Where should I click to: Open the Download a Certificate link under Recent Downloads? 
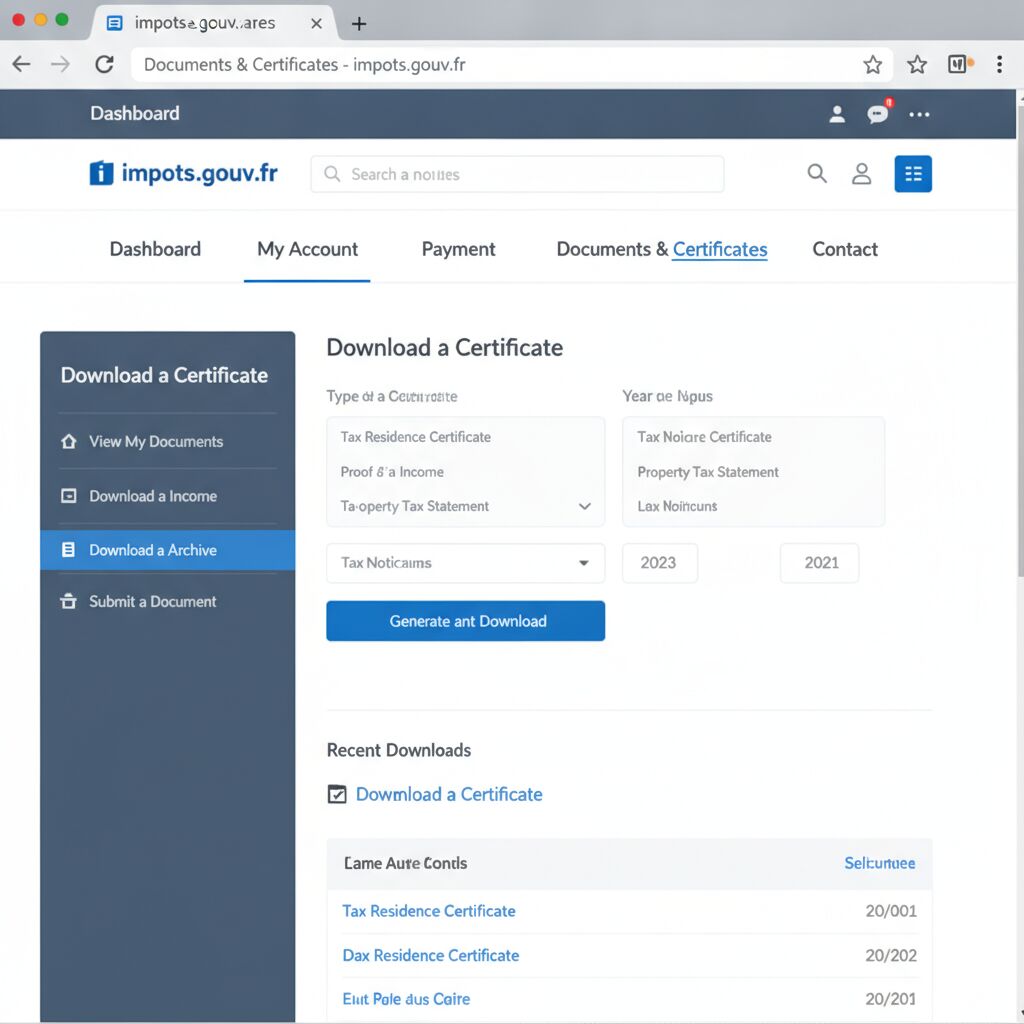click(449, 794)
